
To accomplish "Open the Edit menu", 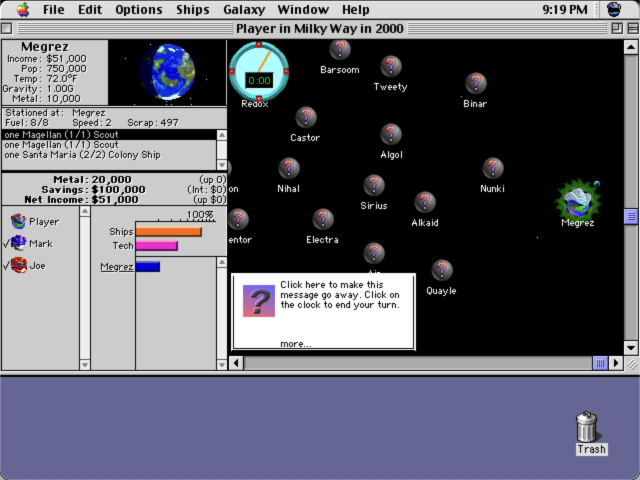I will tap(90, 9).
